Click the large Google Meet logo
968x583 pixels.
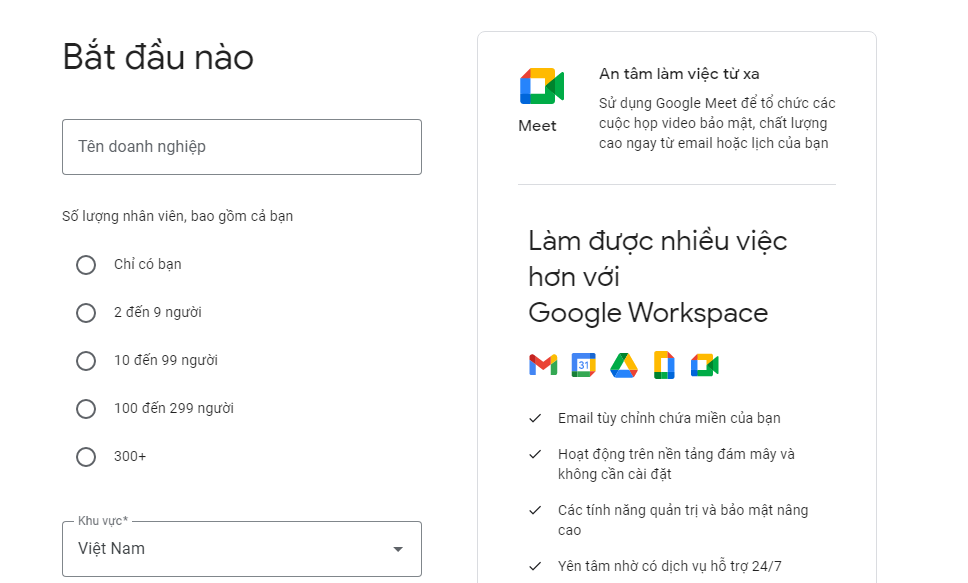541,86
